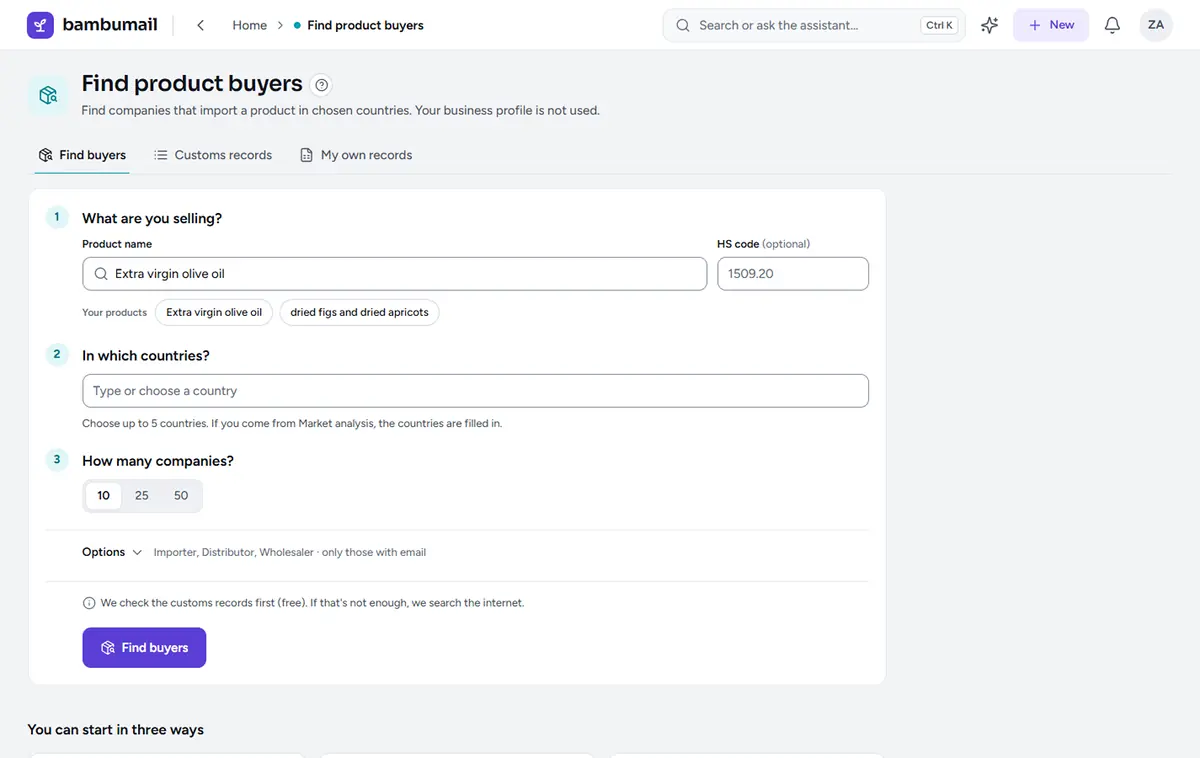Choose 50 companies

coord(181,496)
